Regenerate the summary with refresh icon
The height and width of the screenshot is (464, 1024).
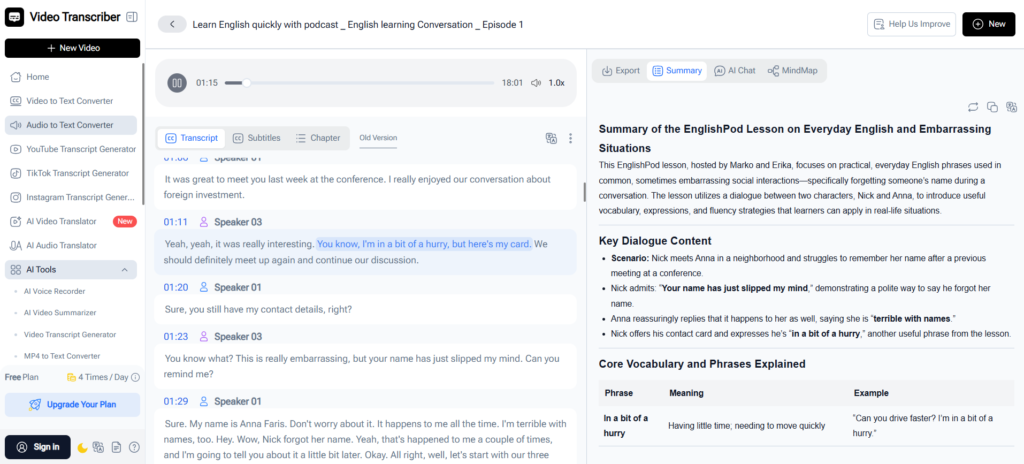click(x=973, y=107)
